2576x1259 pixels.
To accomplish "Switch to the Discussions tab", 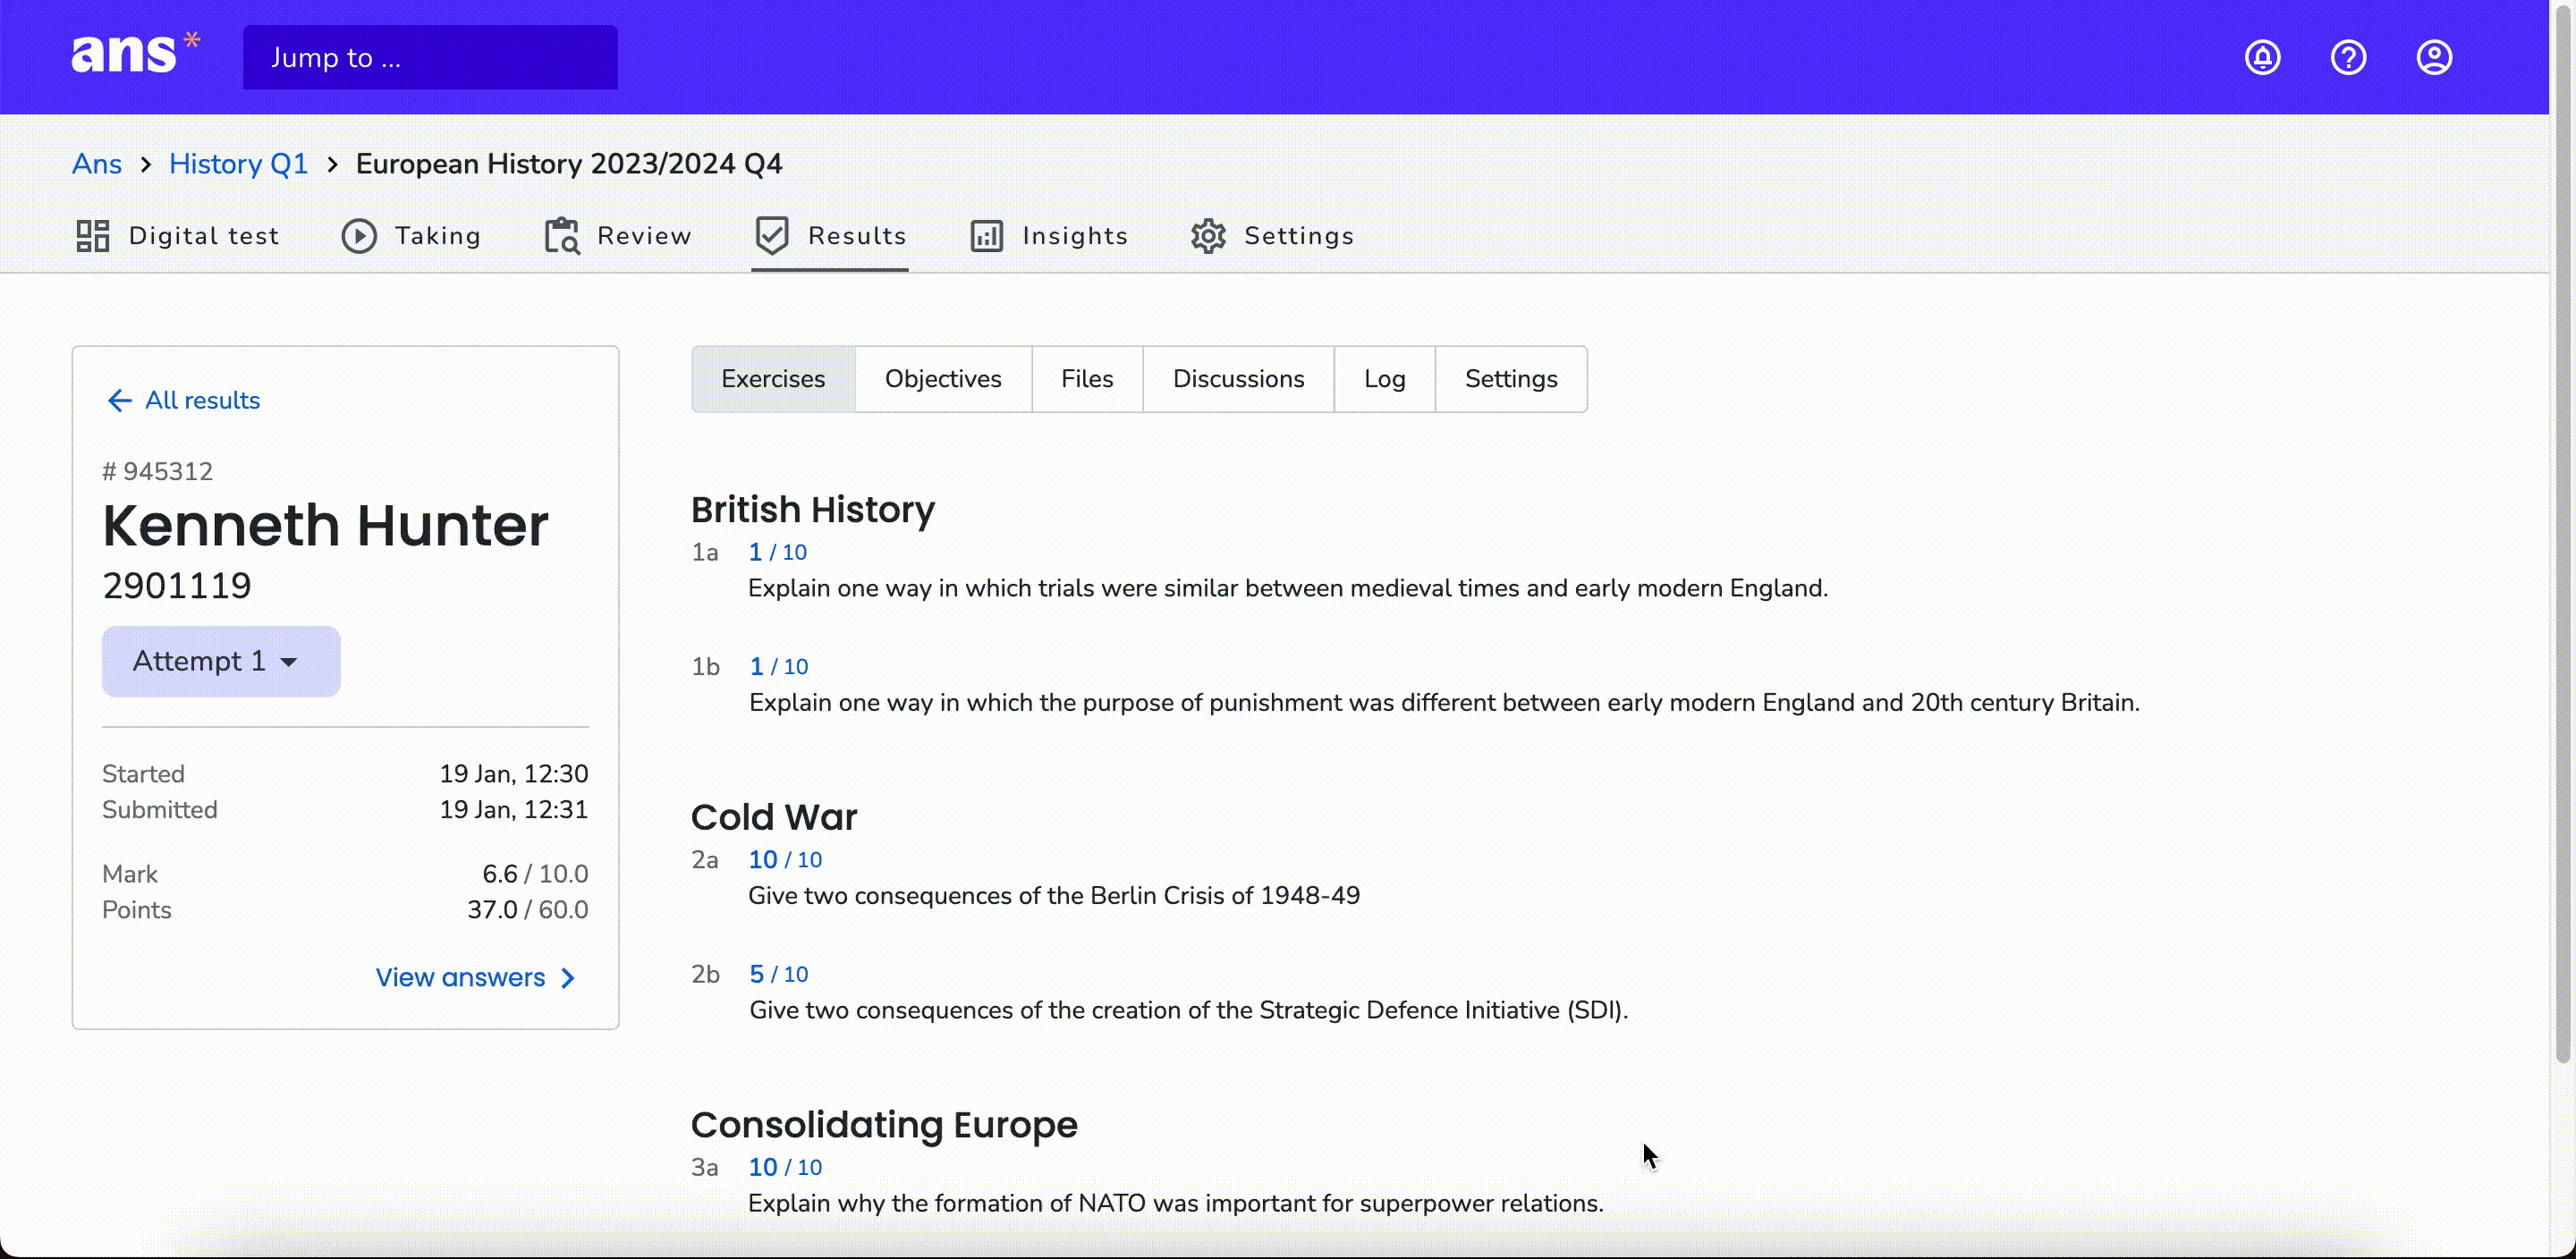I will coord(1238,379).
